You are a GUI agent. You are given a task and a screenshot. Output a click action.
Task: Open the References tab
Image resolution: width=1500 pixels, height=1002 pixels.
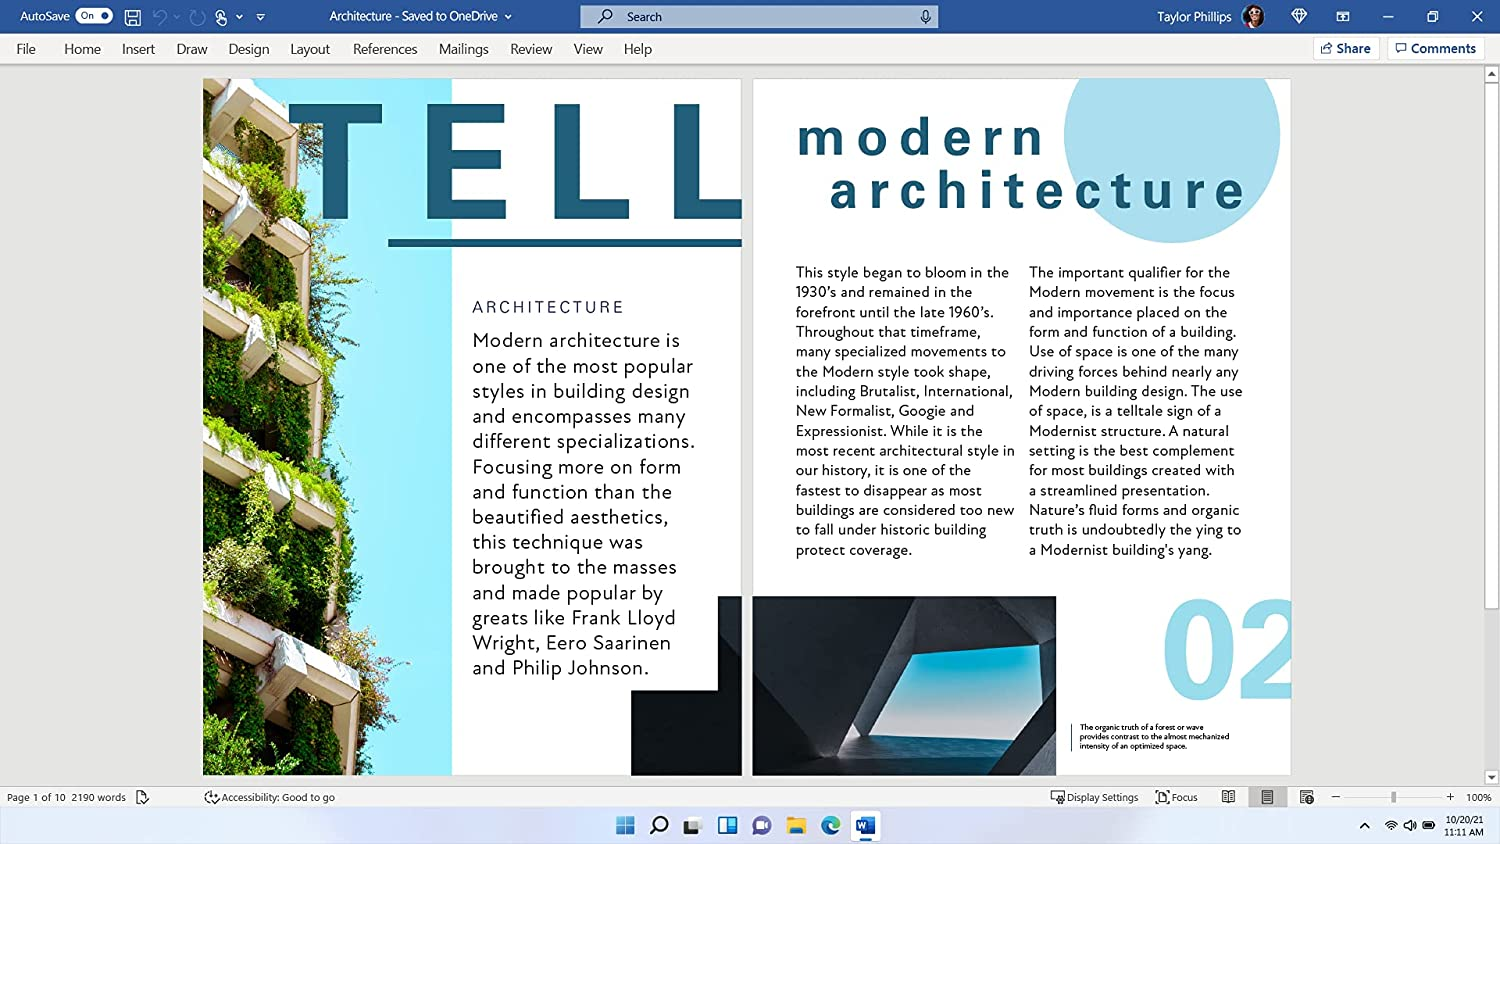point(385,49)
